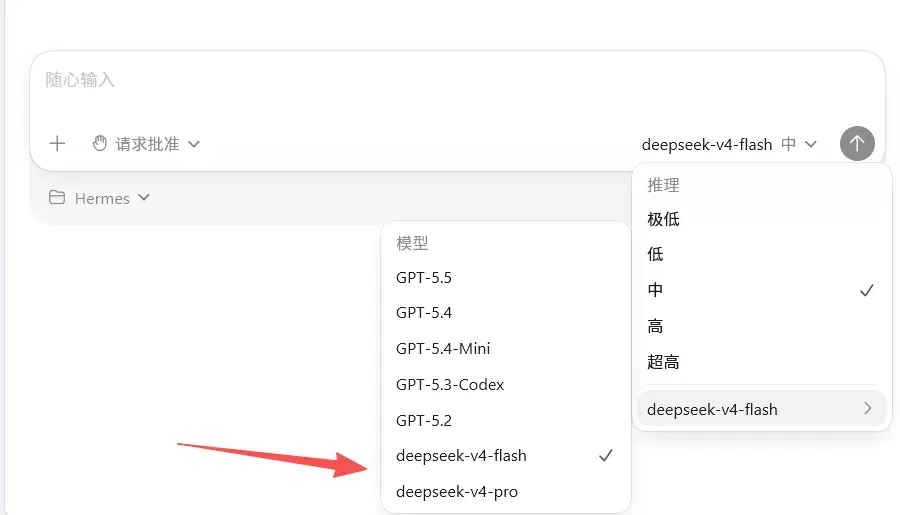Screen dimensions: 900x515
Task: Click the plus attachment icon
Action: 57,144
